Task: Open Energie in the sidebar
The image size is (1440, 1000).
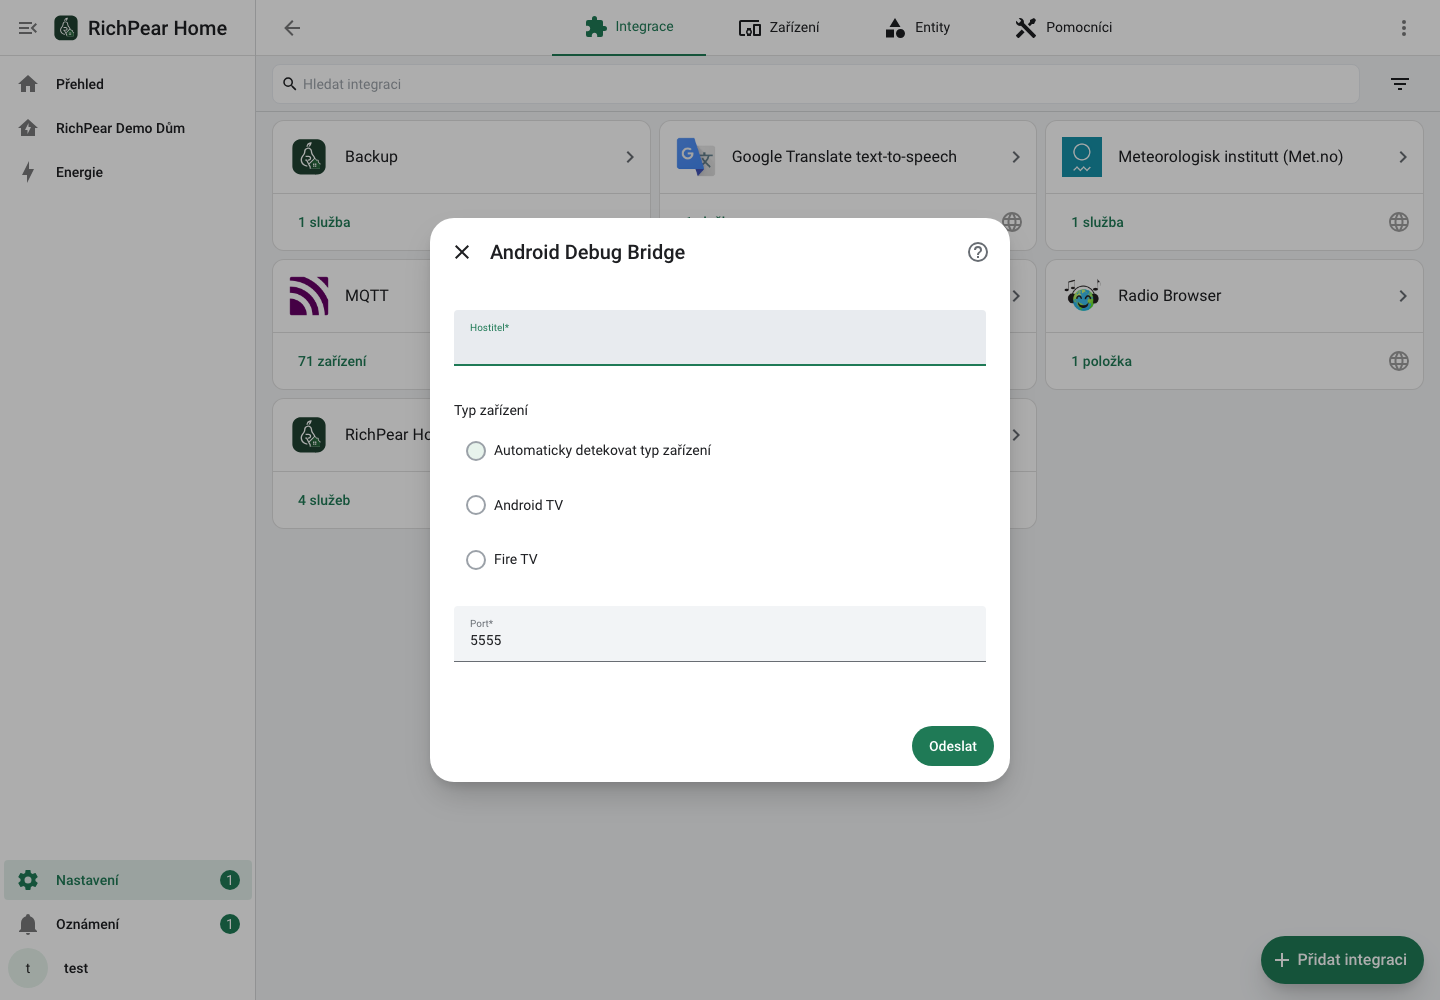Action: click(x=128, y=172)
